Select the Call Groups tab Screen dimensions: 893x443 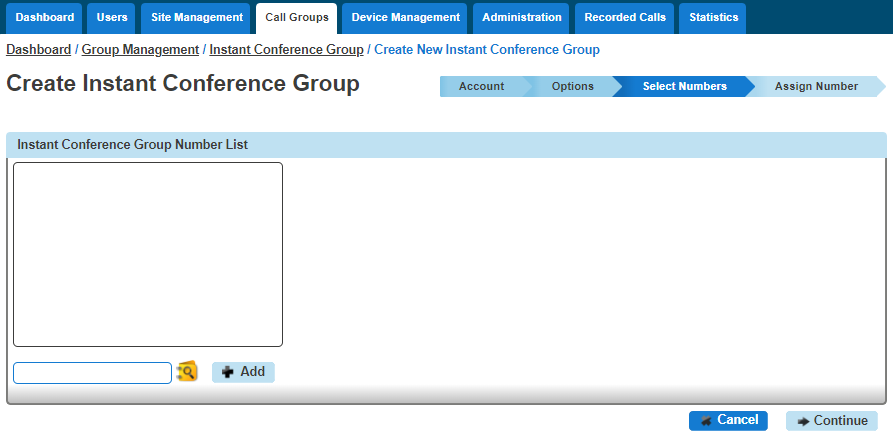click(297, 18)
